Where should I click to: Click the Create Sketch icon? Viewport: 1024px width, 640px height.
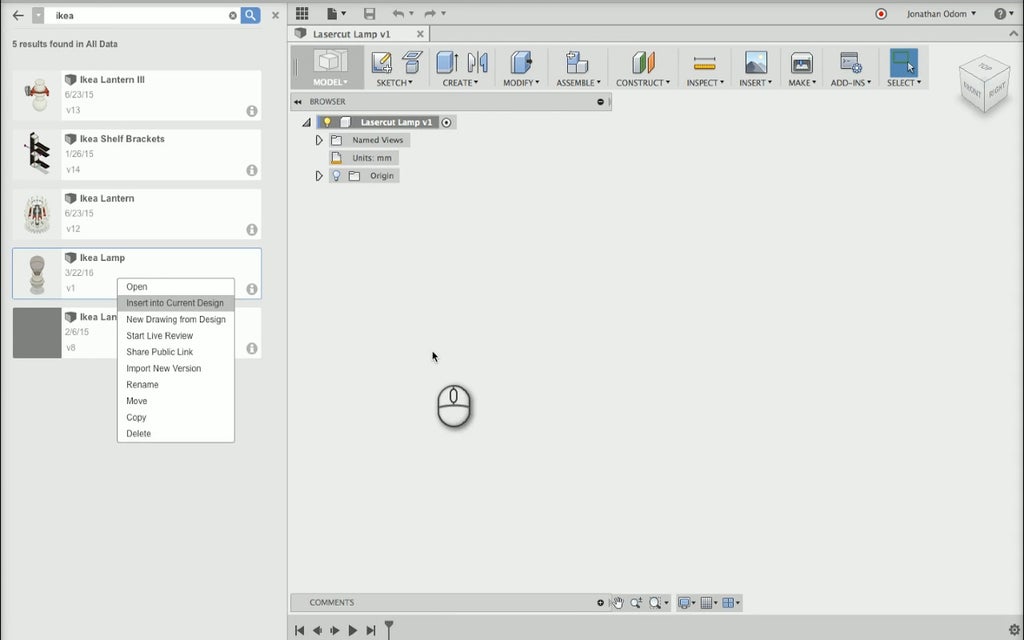click(x=381, y=63)
